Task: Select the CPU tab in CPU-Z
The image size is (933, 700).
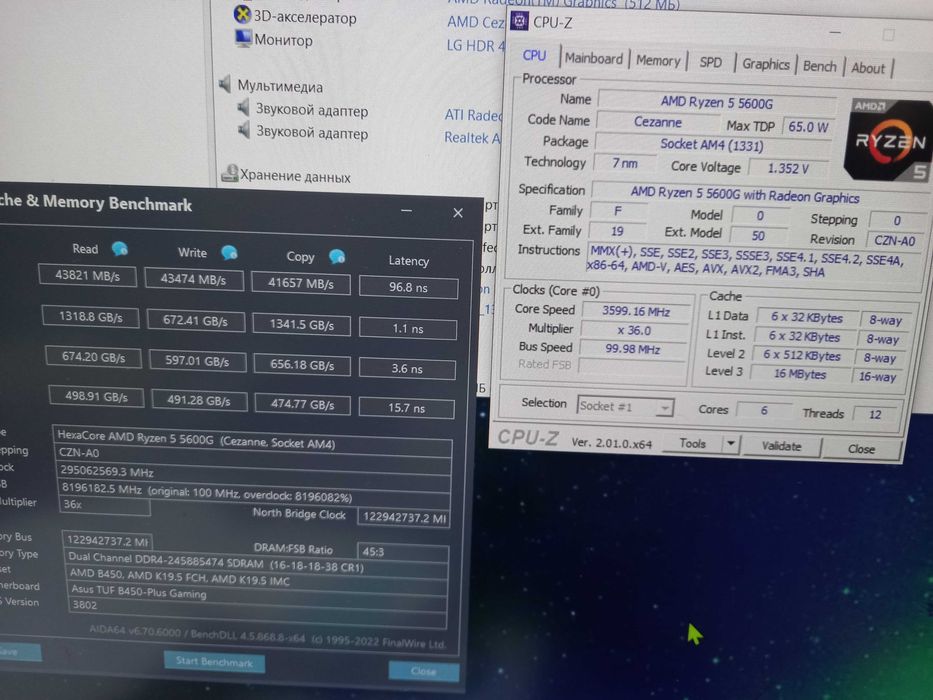Action: [x=534, y=55]
